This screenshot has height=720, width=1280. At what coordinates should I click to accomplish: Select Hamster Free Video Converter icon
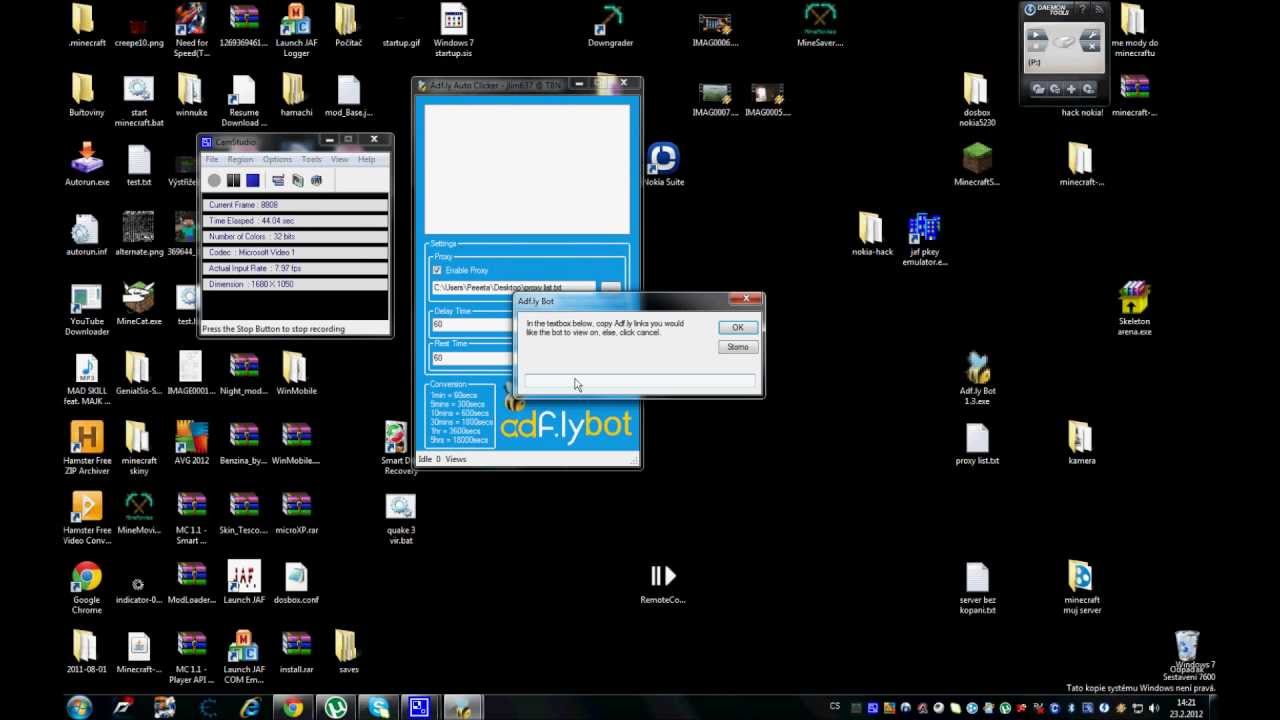coord(87,518)
